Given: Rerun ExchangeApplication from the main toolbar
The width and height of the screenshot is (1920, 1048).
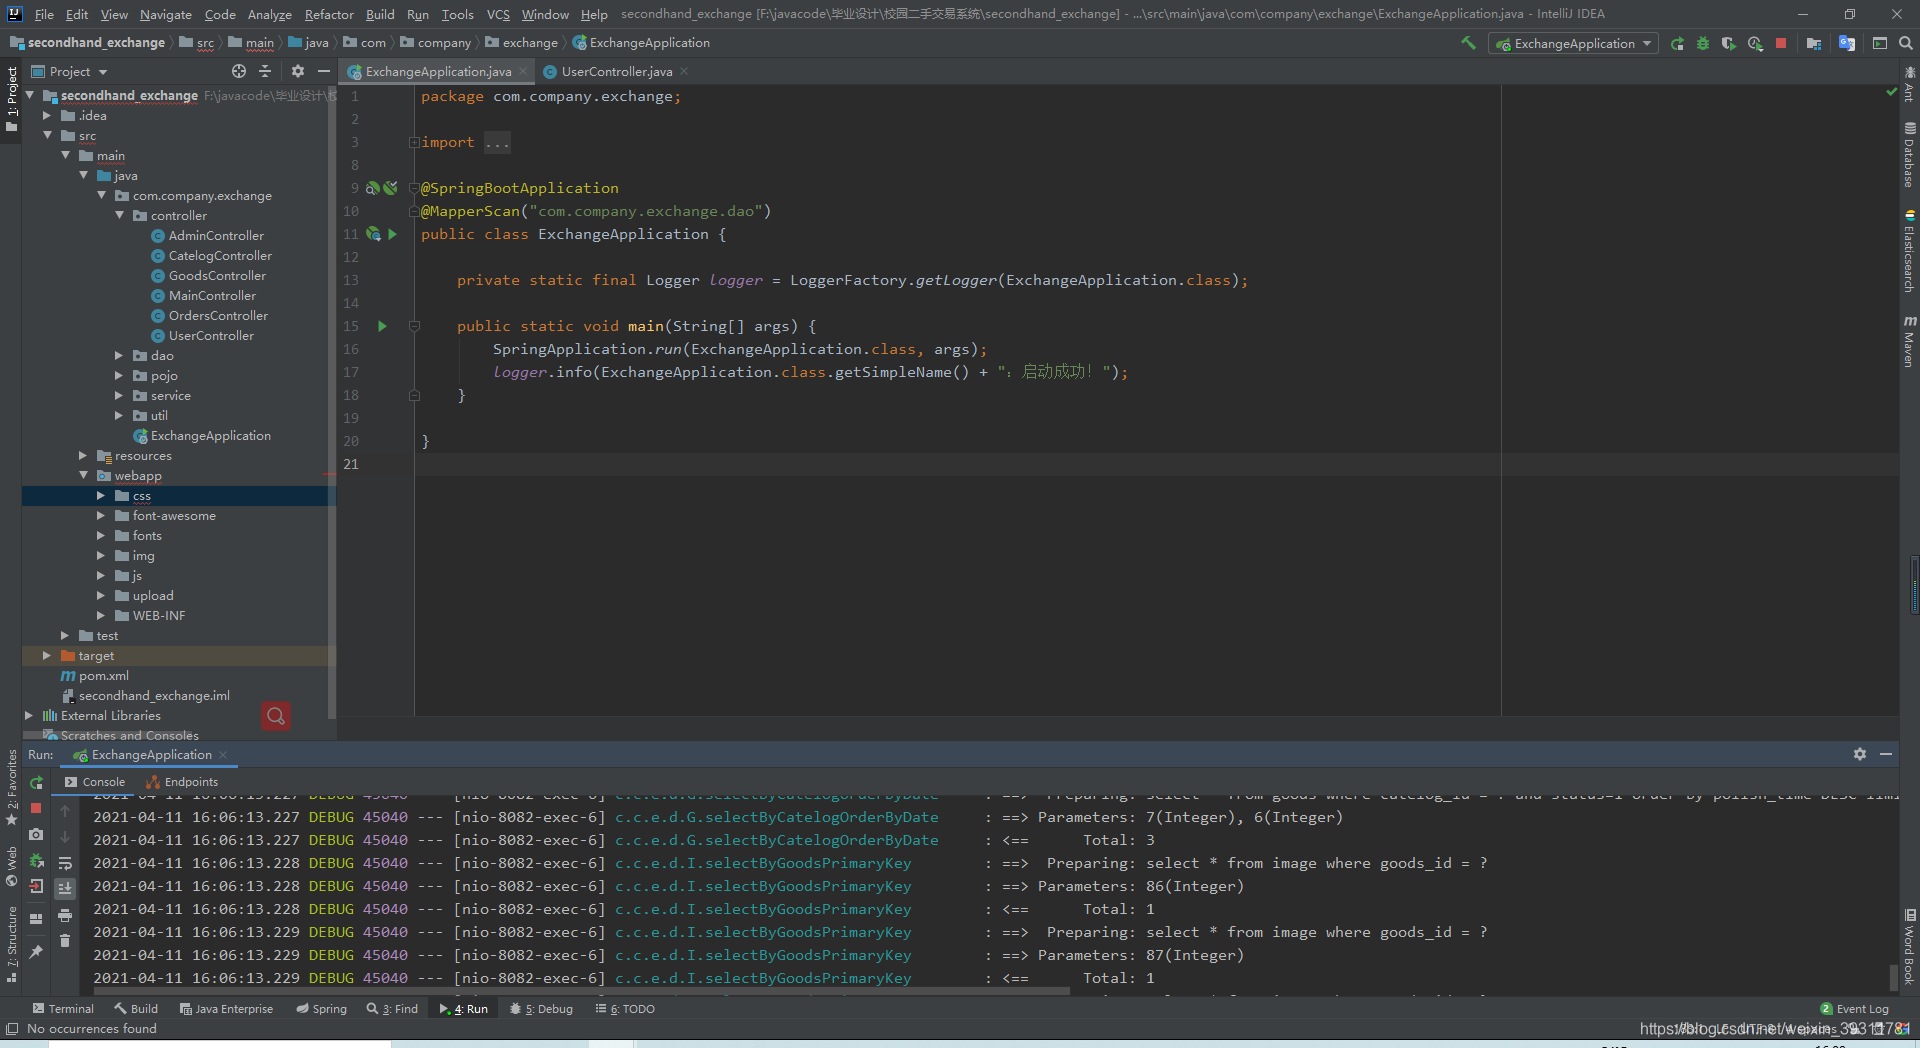Looking at the screenshot, I should click(1677, 43).
